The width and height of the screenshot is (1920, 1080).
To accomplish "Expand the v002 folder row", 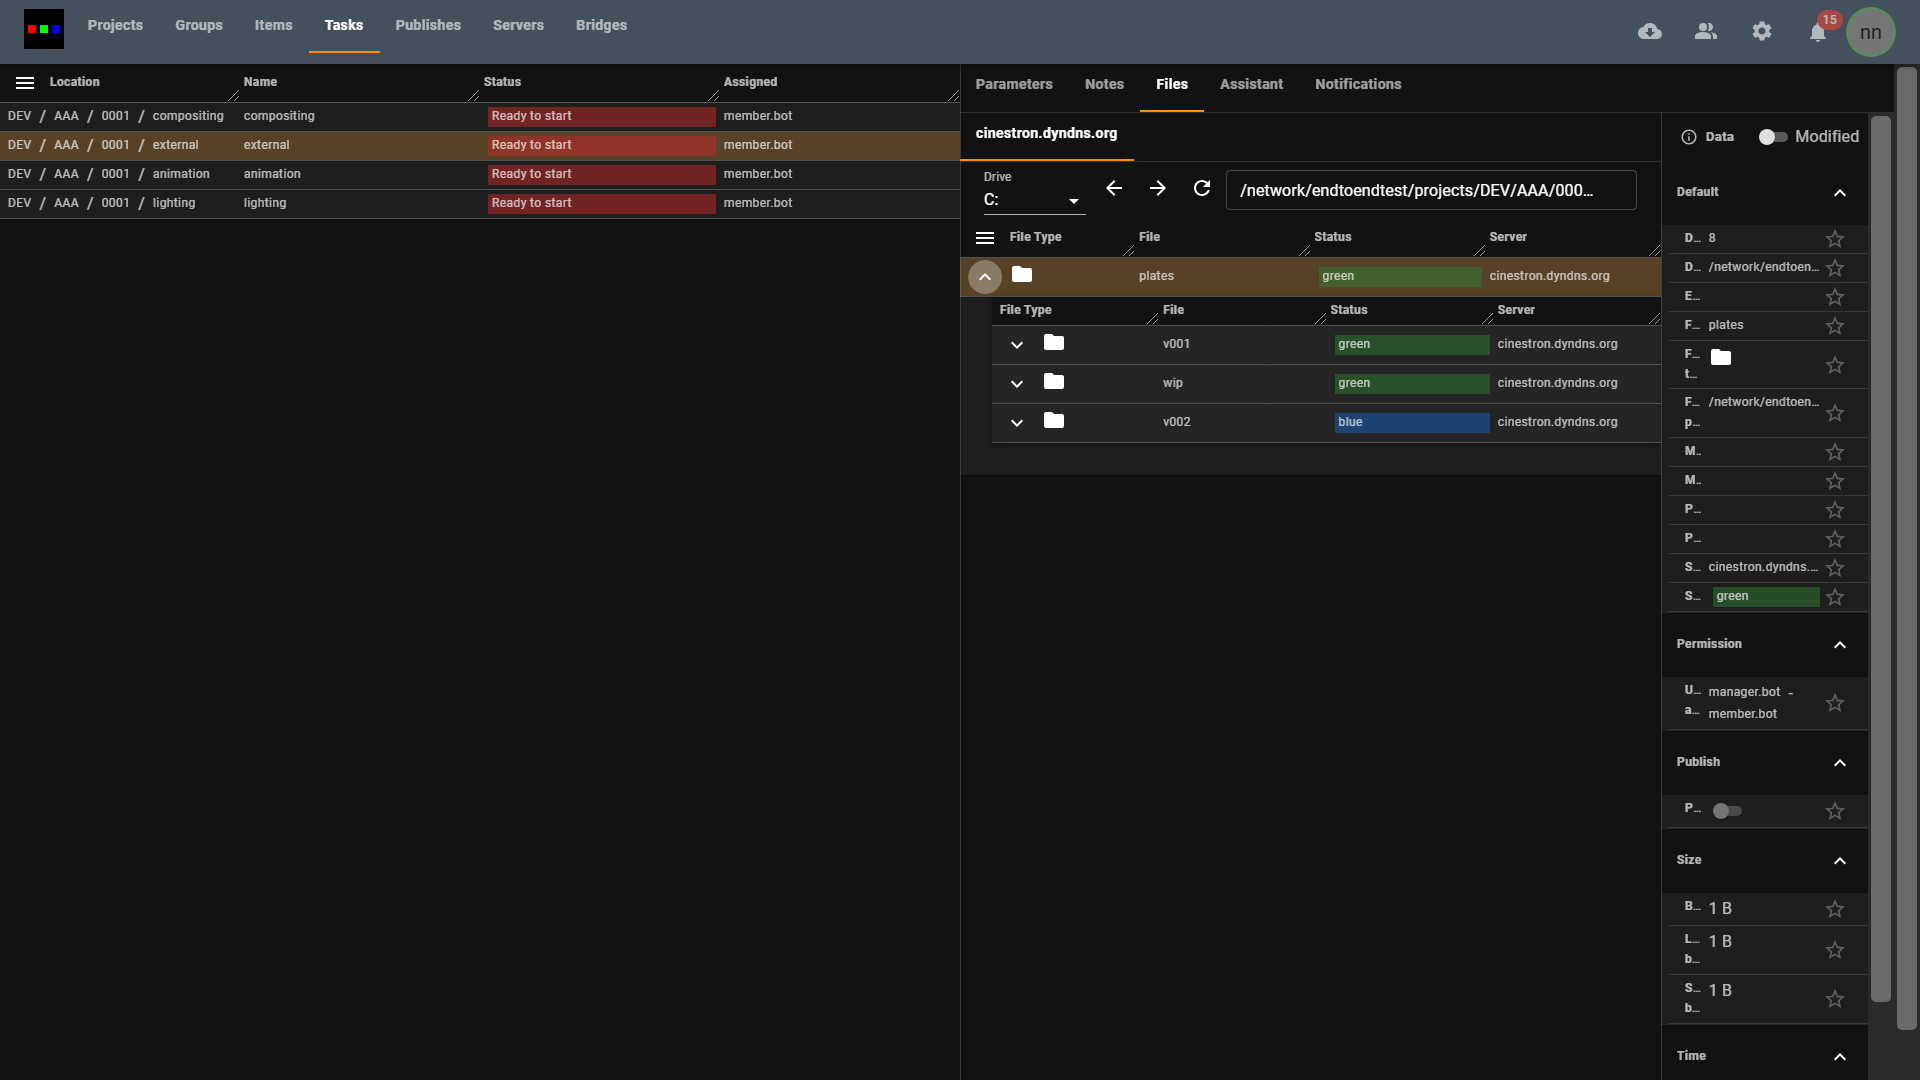I will 1017,423.
